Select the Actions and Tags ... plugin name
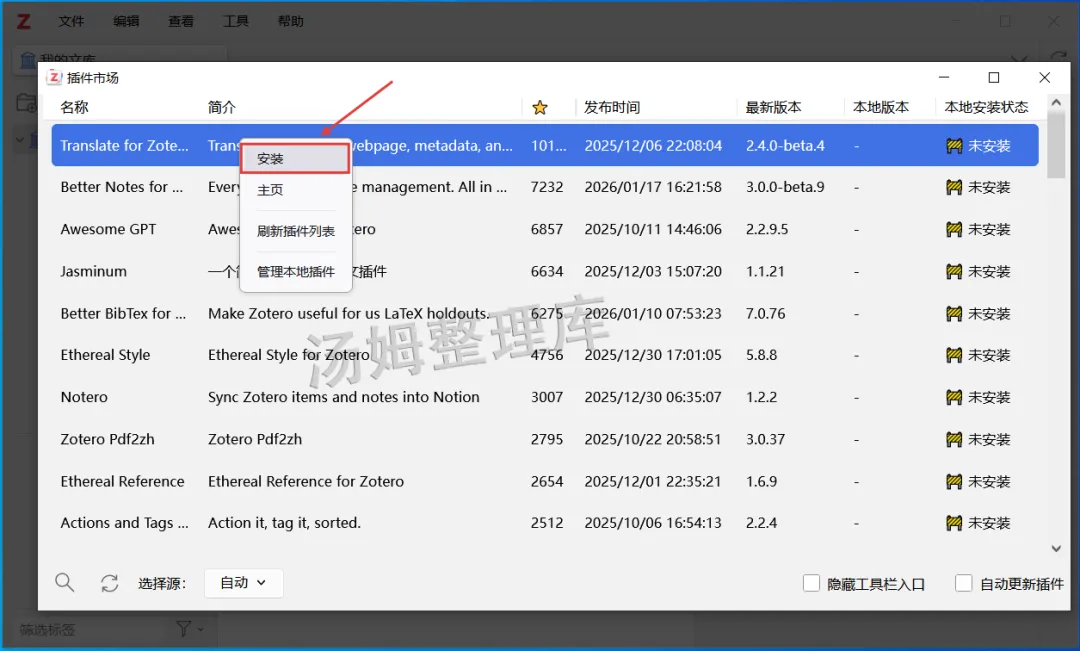The width and height of the screenshot is (1080, 651). click(x=125, y=523)
